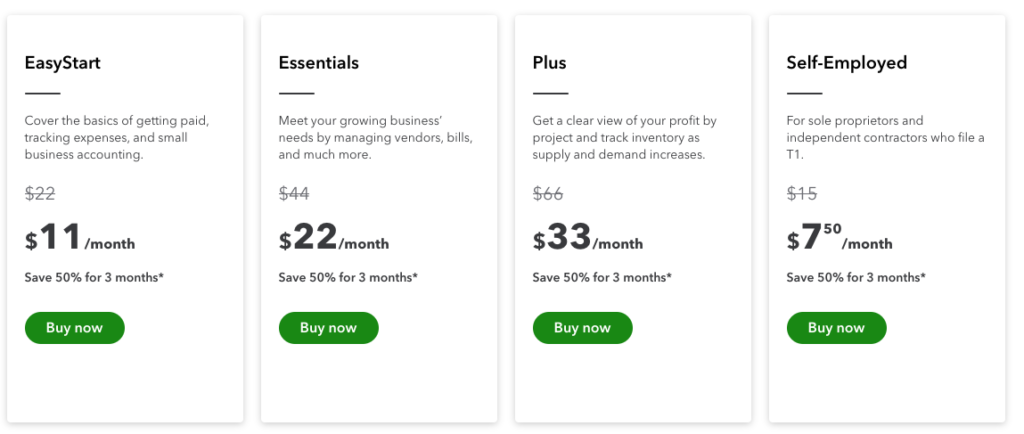The height and width of the screenshot is (434, 1024).
Task: Click the Plus plan description text
Action: (625, 138)
